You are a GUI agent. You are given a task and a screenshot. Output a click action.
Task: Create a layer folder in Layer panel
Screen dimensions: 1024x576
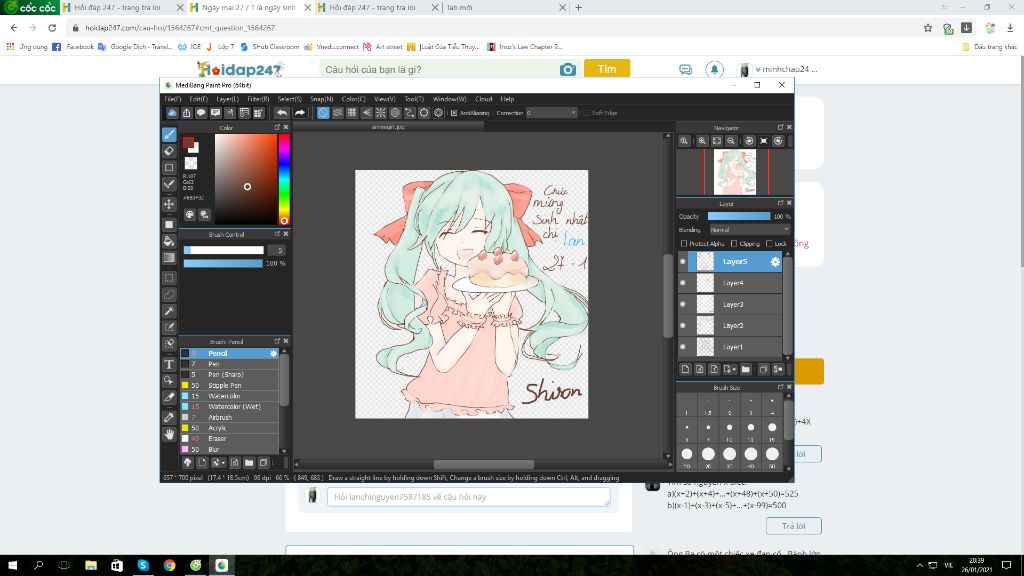click(745, 370)
